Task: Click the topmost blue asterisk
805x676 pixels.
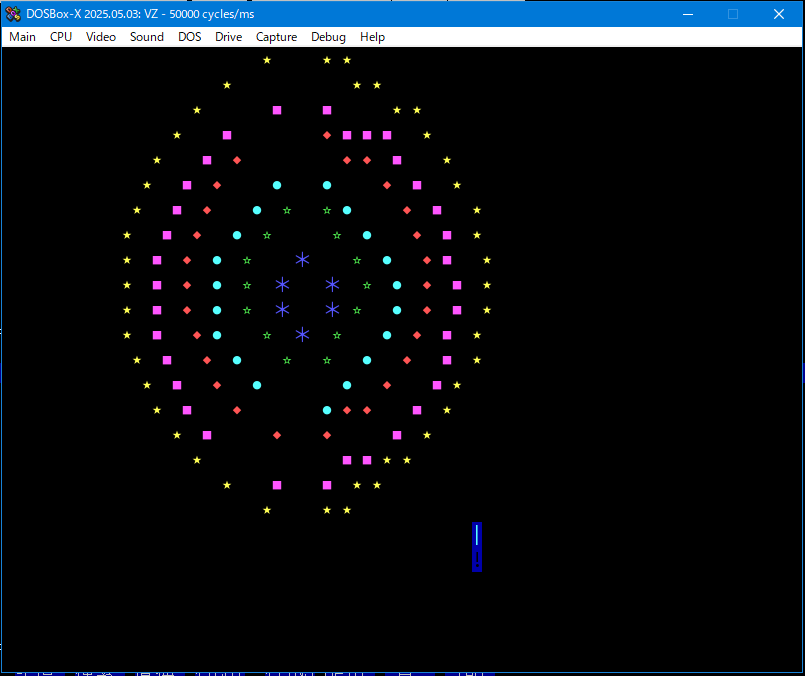Action: point(302,260)
